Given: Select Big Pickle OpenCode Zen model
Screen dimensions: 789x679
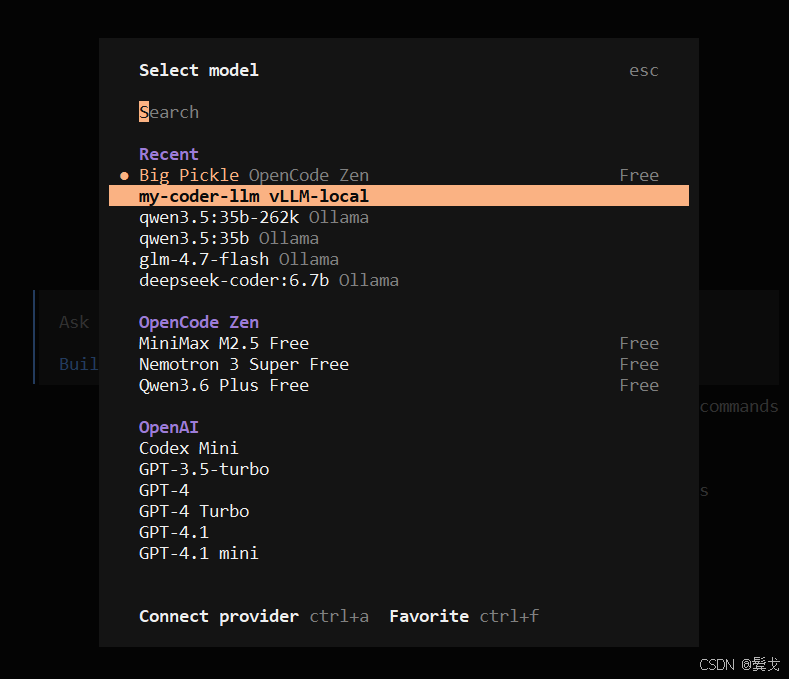Looking at the screenshot, I should (399, 175).
